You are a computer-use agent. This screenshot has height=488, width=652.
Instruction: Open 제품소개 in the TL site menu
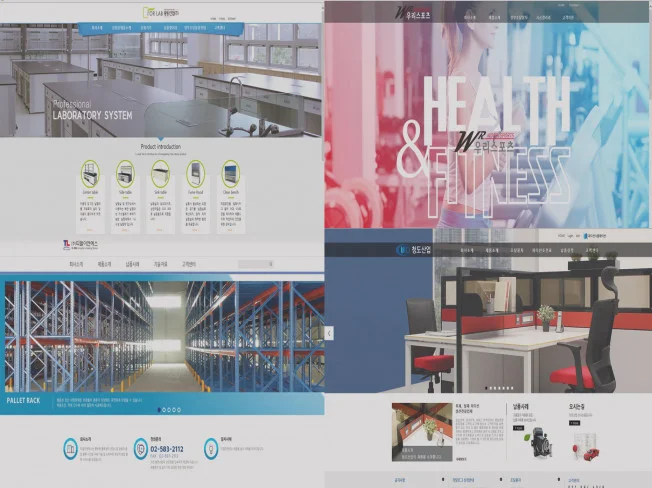[104, 264]
